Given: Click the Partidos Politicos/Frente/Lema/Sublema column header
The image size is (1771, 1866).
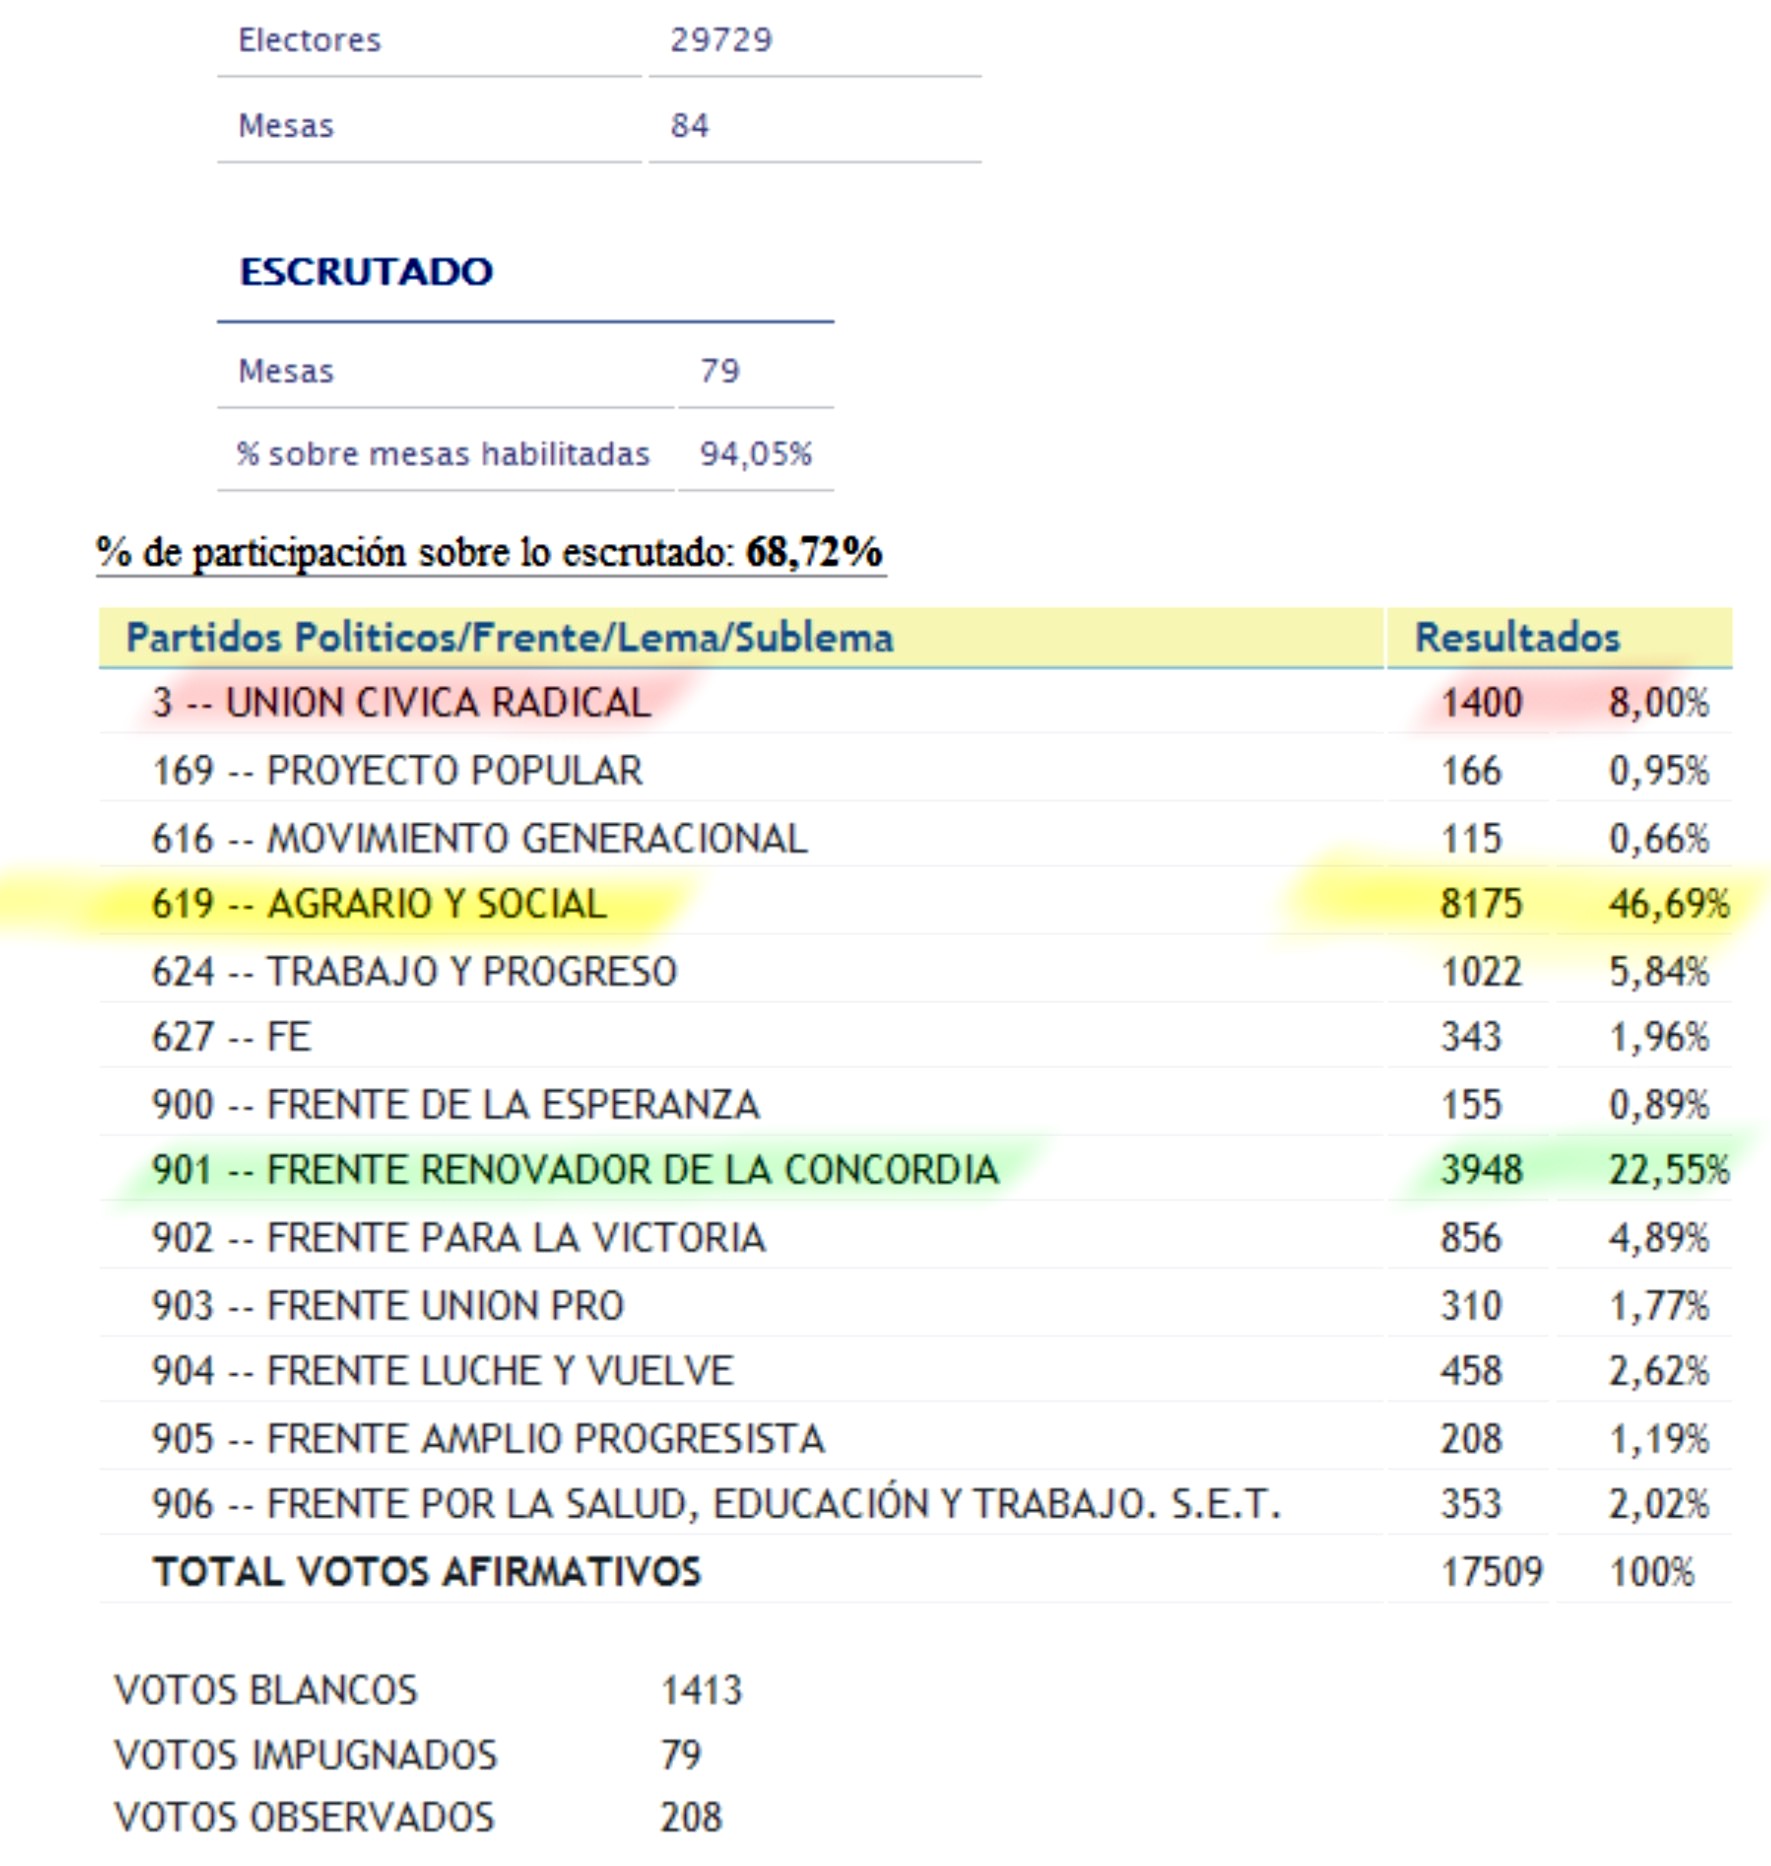Looking at the screenshot, I should [509, 638].
